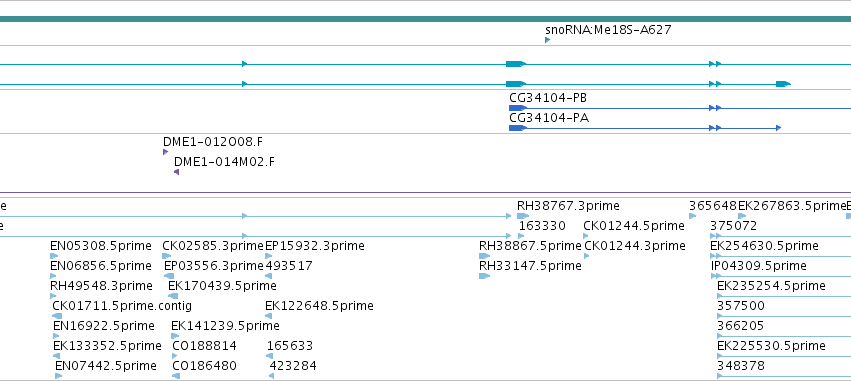Screen dimensions: 851x381
Task: Select EST 357500
Action: [x=741, y=306]
